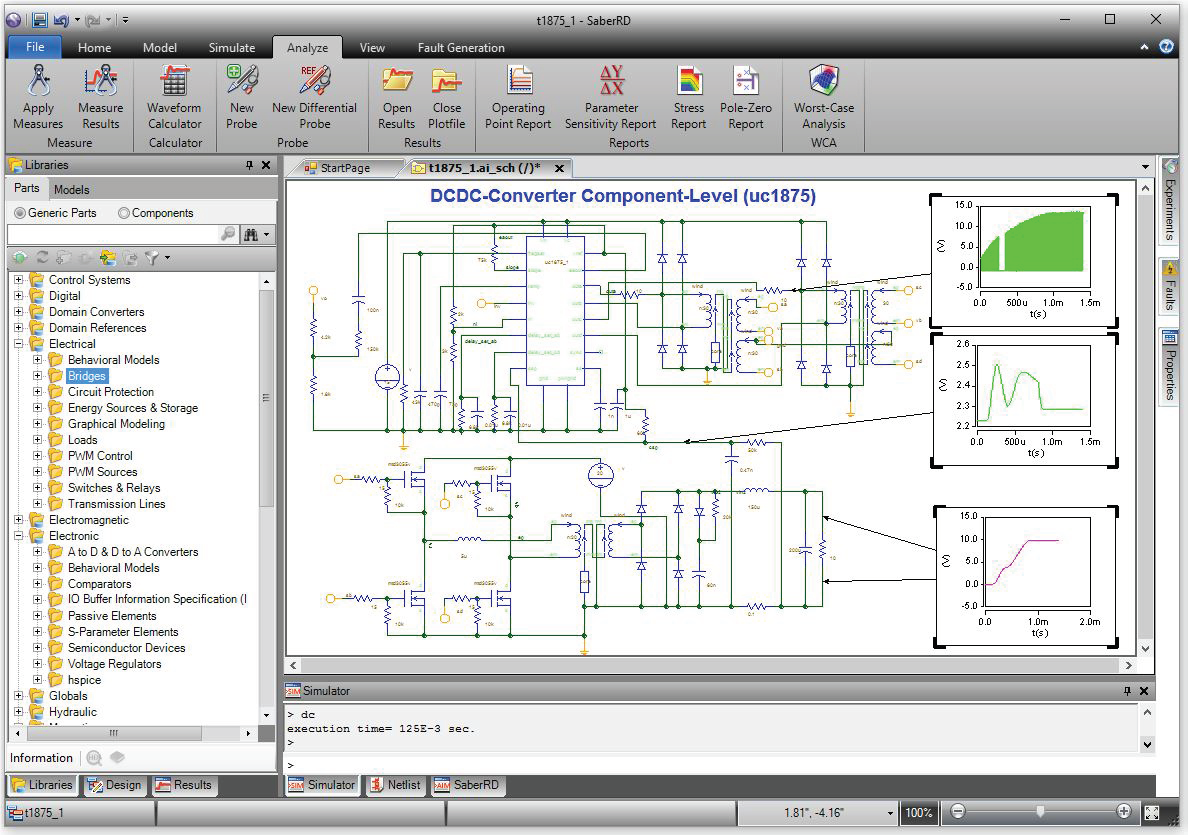
Task: Pin the Simulator panel
Action: click(1127, 690)
